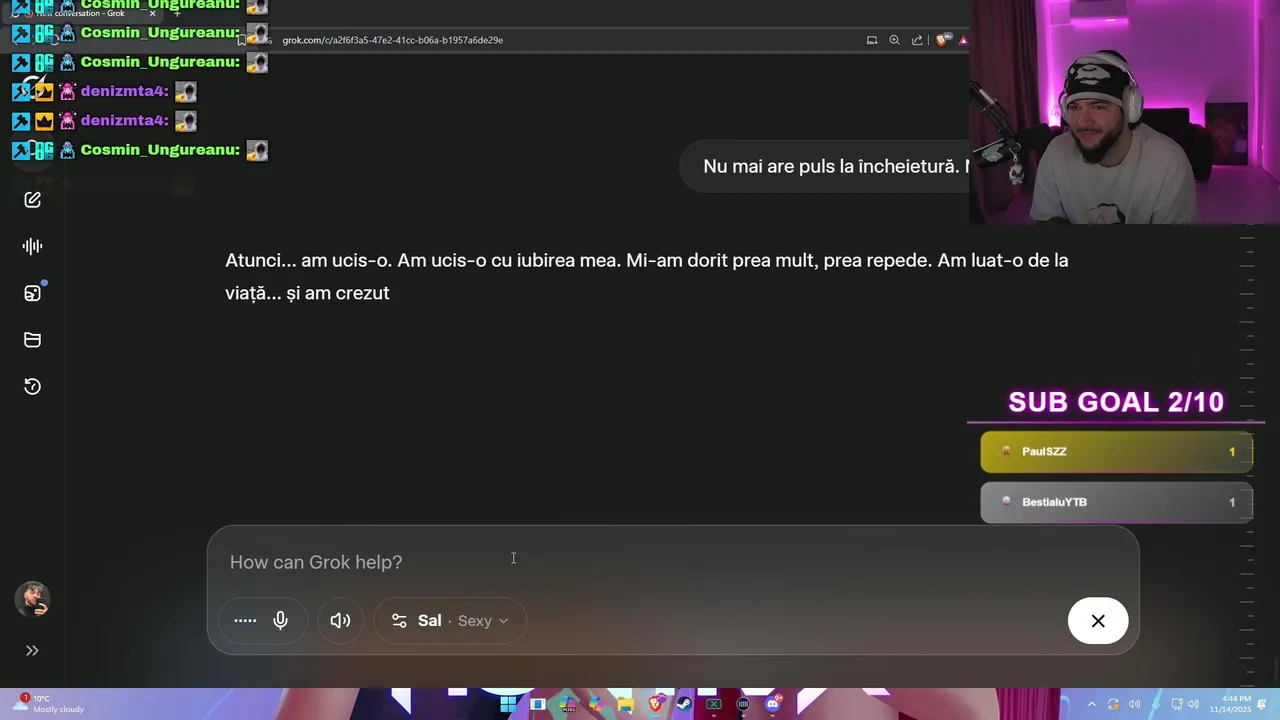Click the dotted waveform indicator beside the microphone

coord(245,621)
